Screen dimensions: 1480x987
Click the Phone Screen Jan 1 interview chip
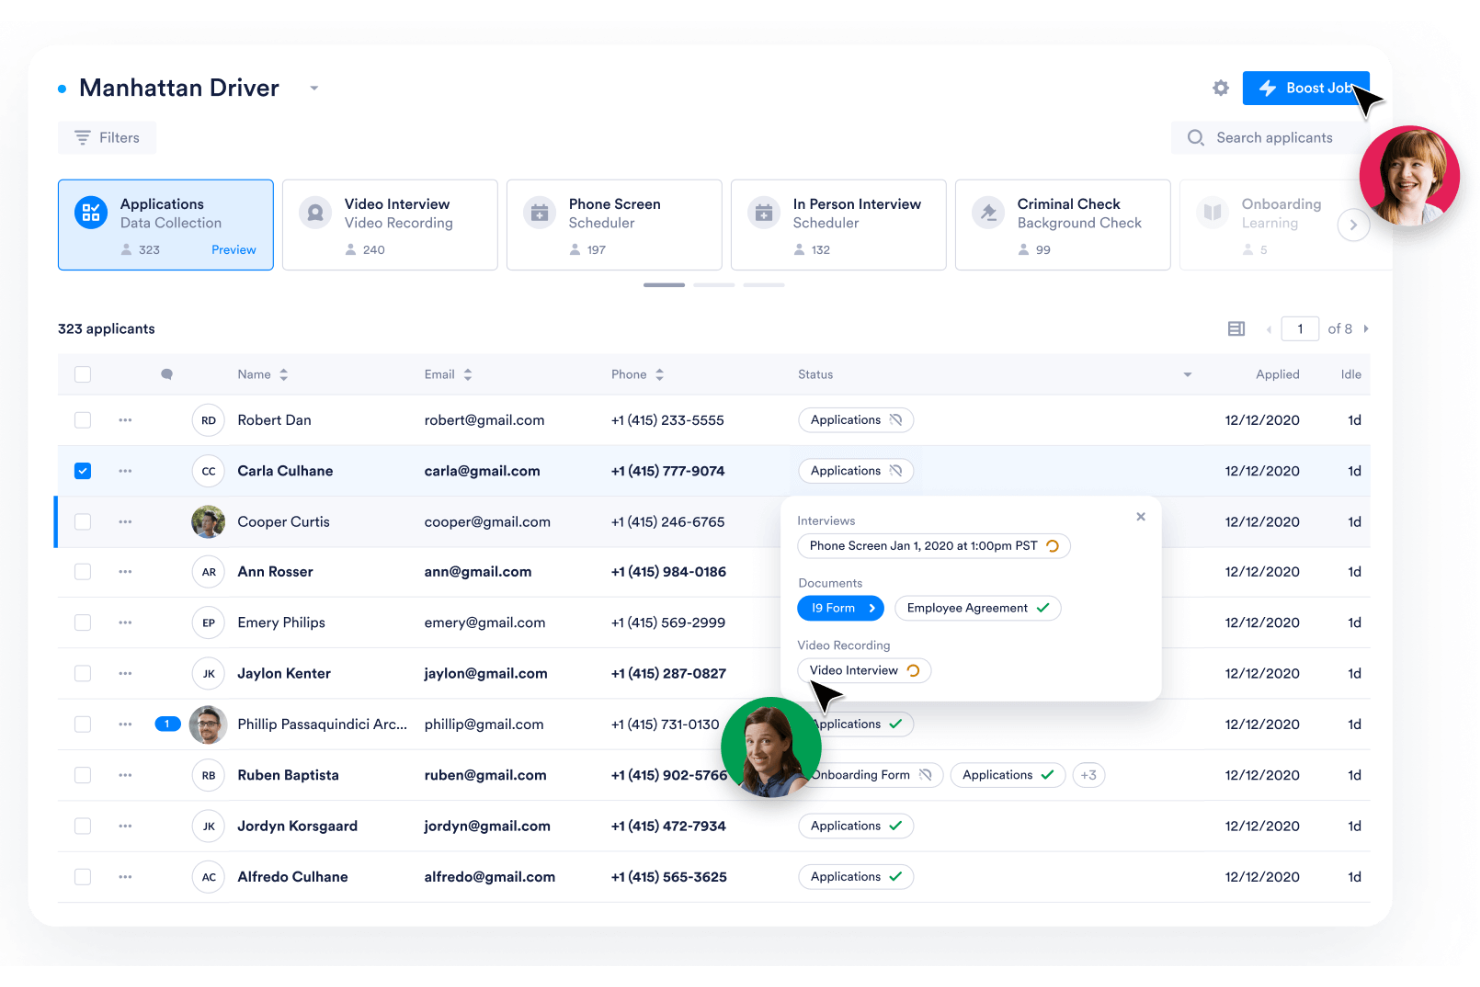[x=933, y=546]
